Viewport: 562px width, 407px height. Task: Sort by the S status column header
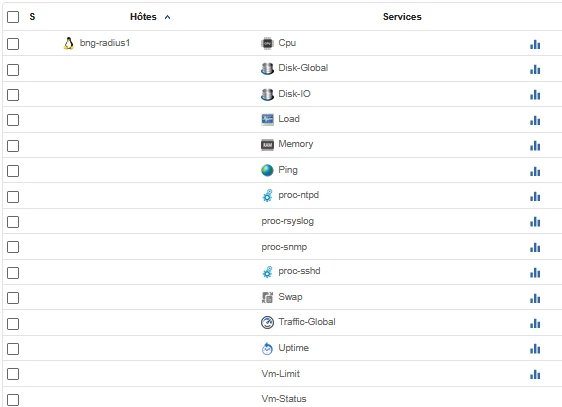(32, 16)
